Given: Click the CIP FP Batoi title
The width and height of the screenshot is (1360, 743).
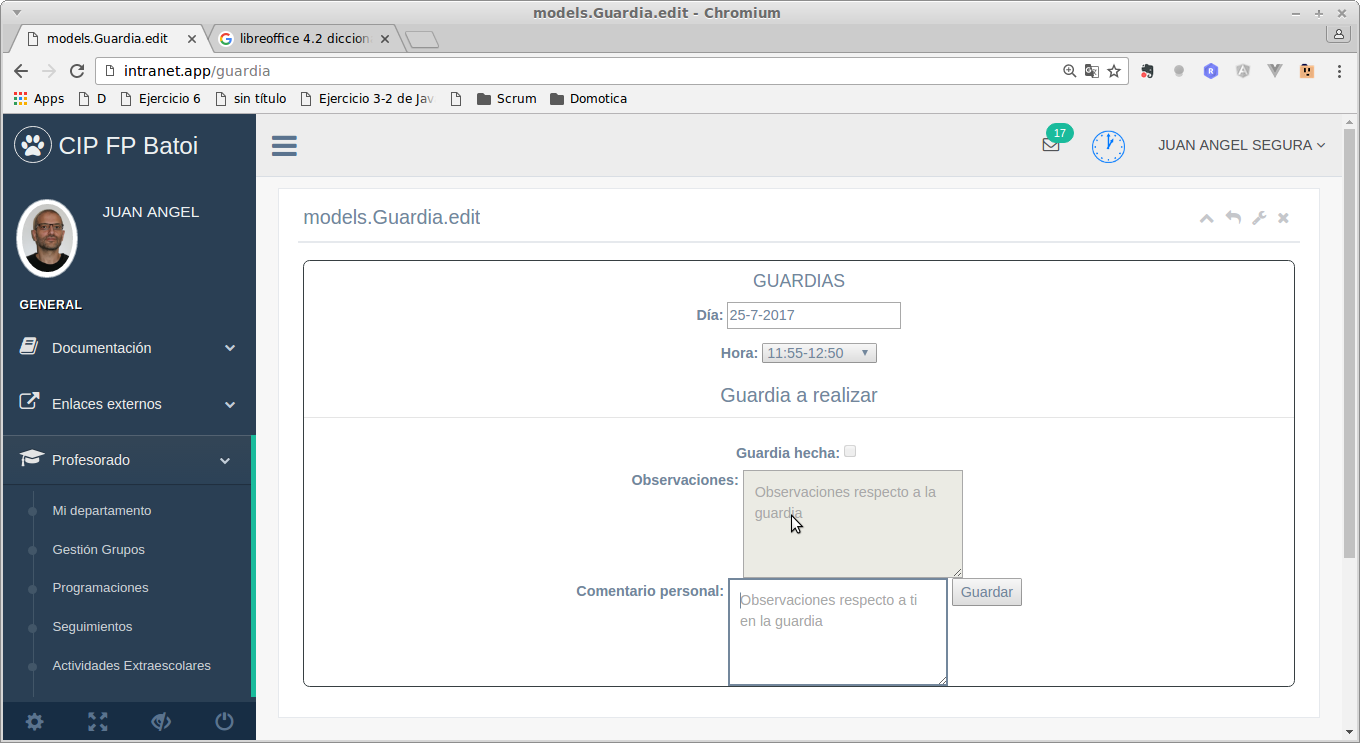Looking at the screenshot, I should coord(128,145).
